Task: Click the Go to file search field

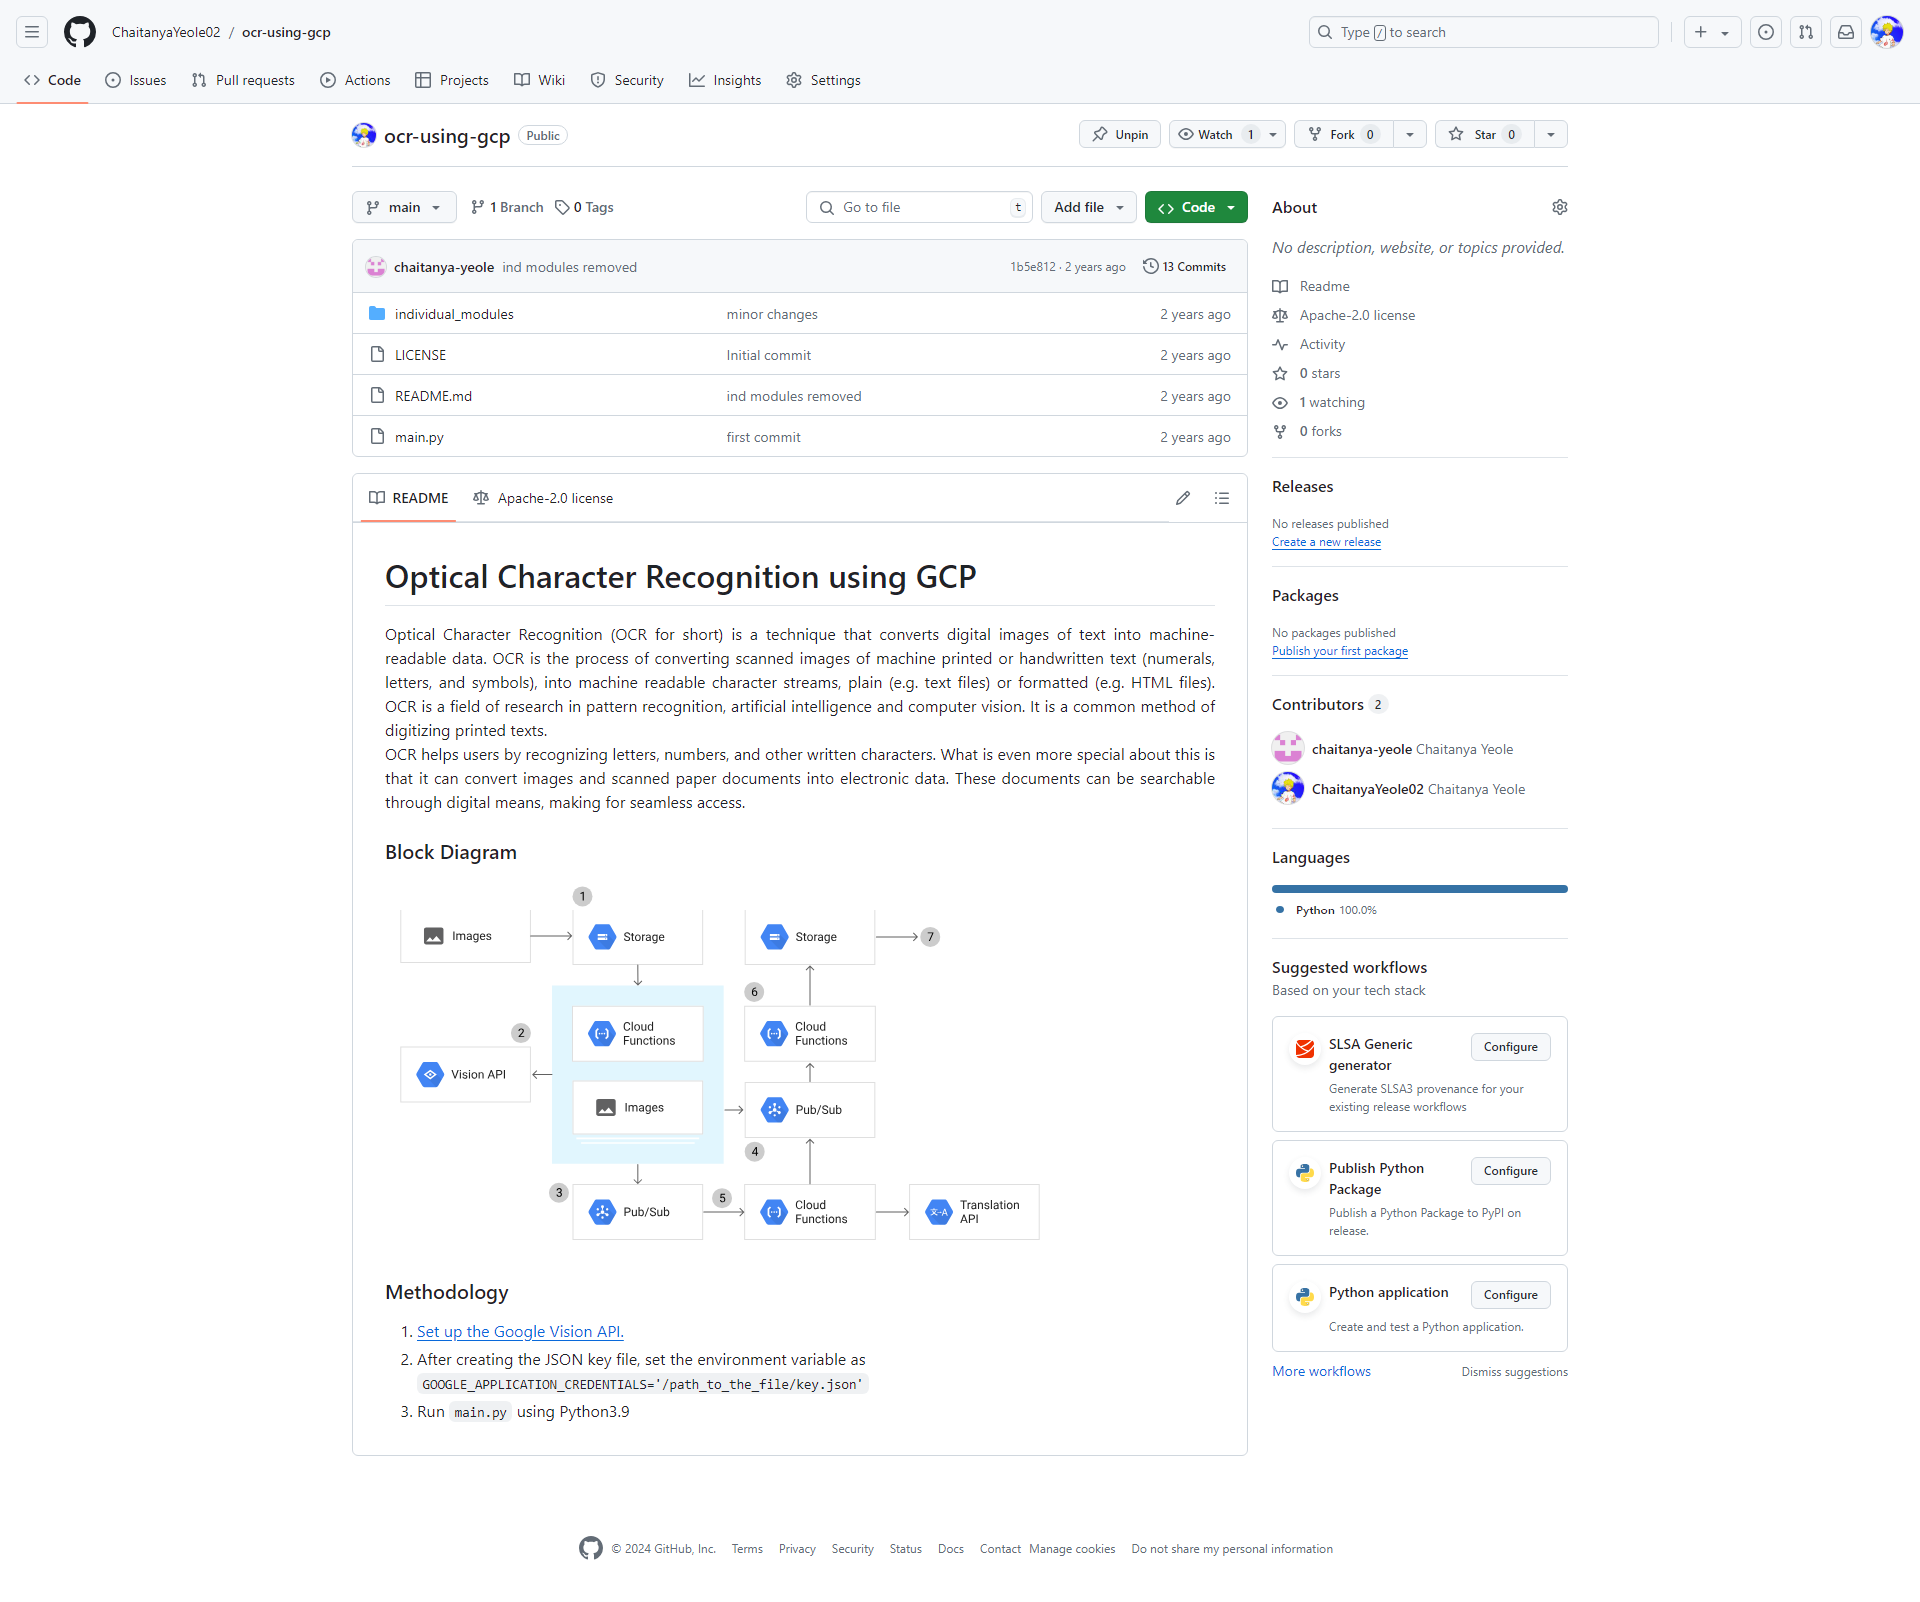Action: click(918, 207)
